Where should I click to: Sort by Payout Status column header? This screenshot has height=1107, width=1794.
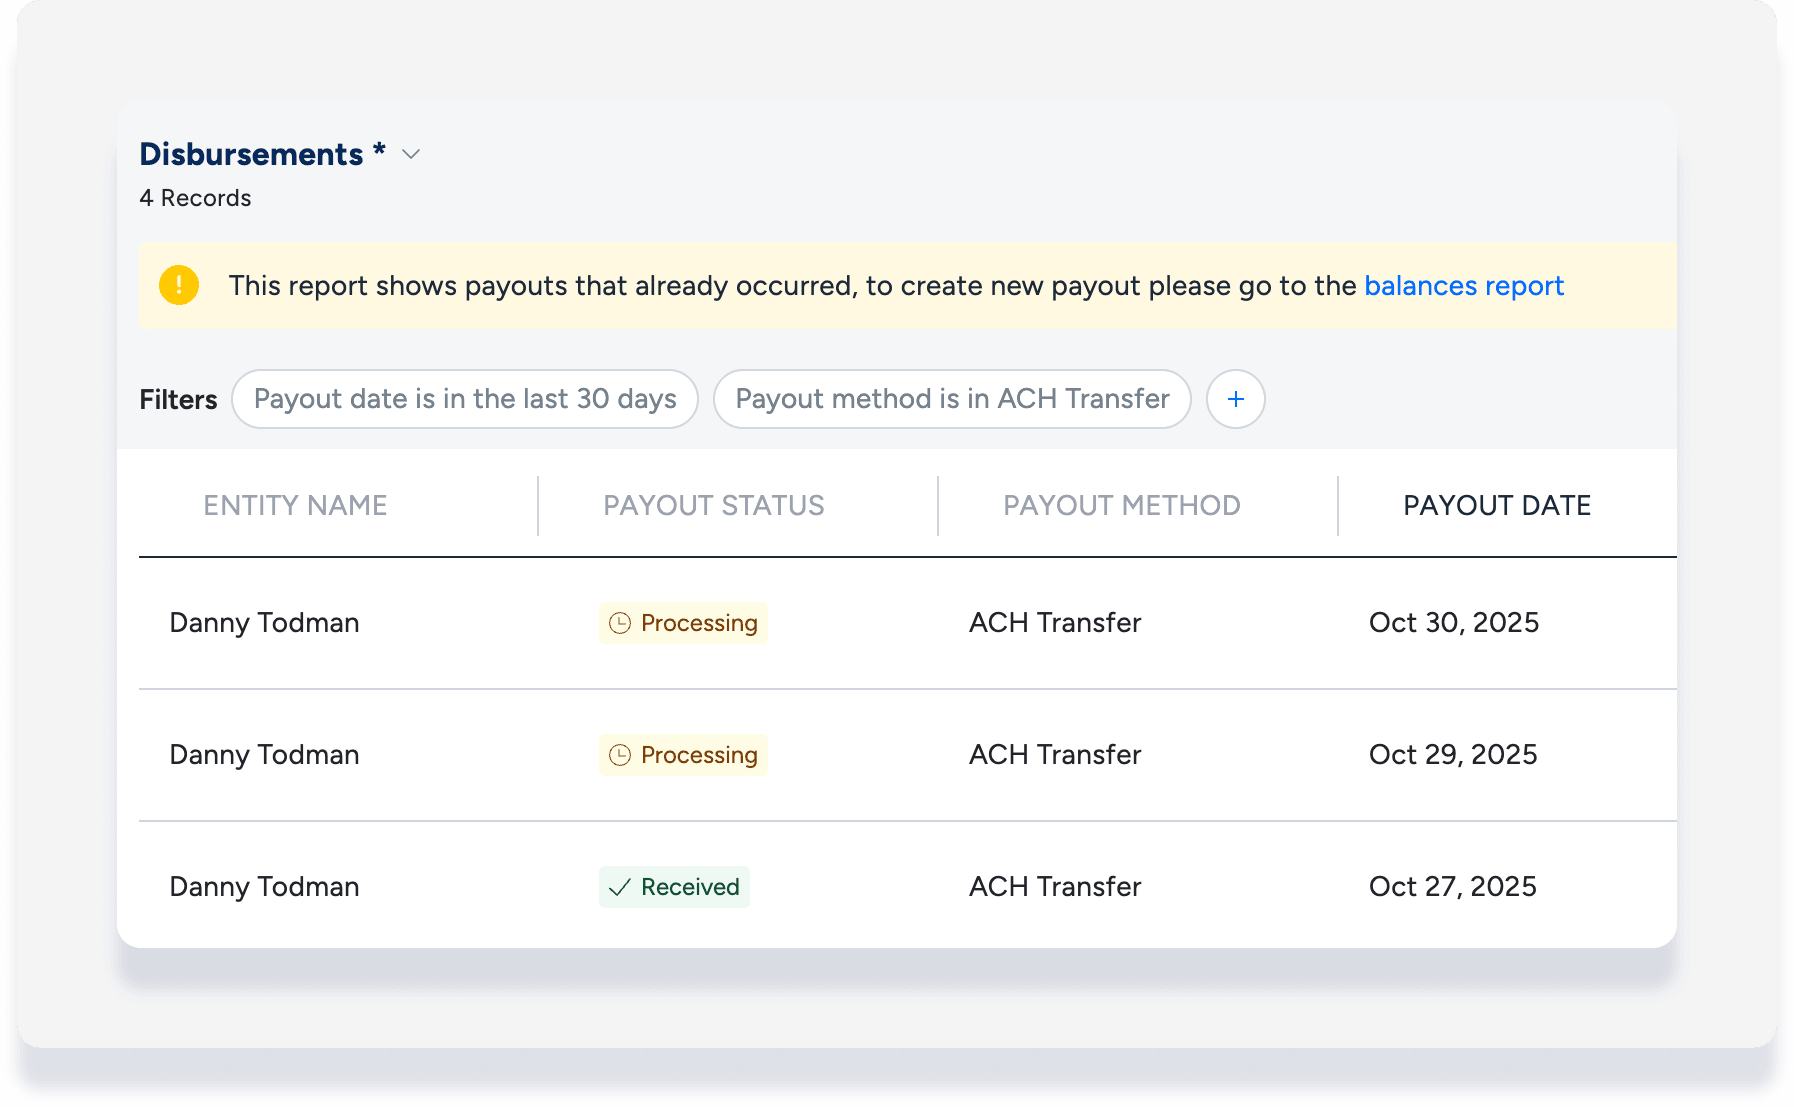tap(713, 505)
